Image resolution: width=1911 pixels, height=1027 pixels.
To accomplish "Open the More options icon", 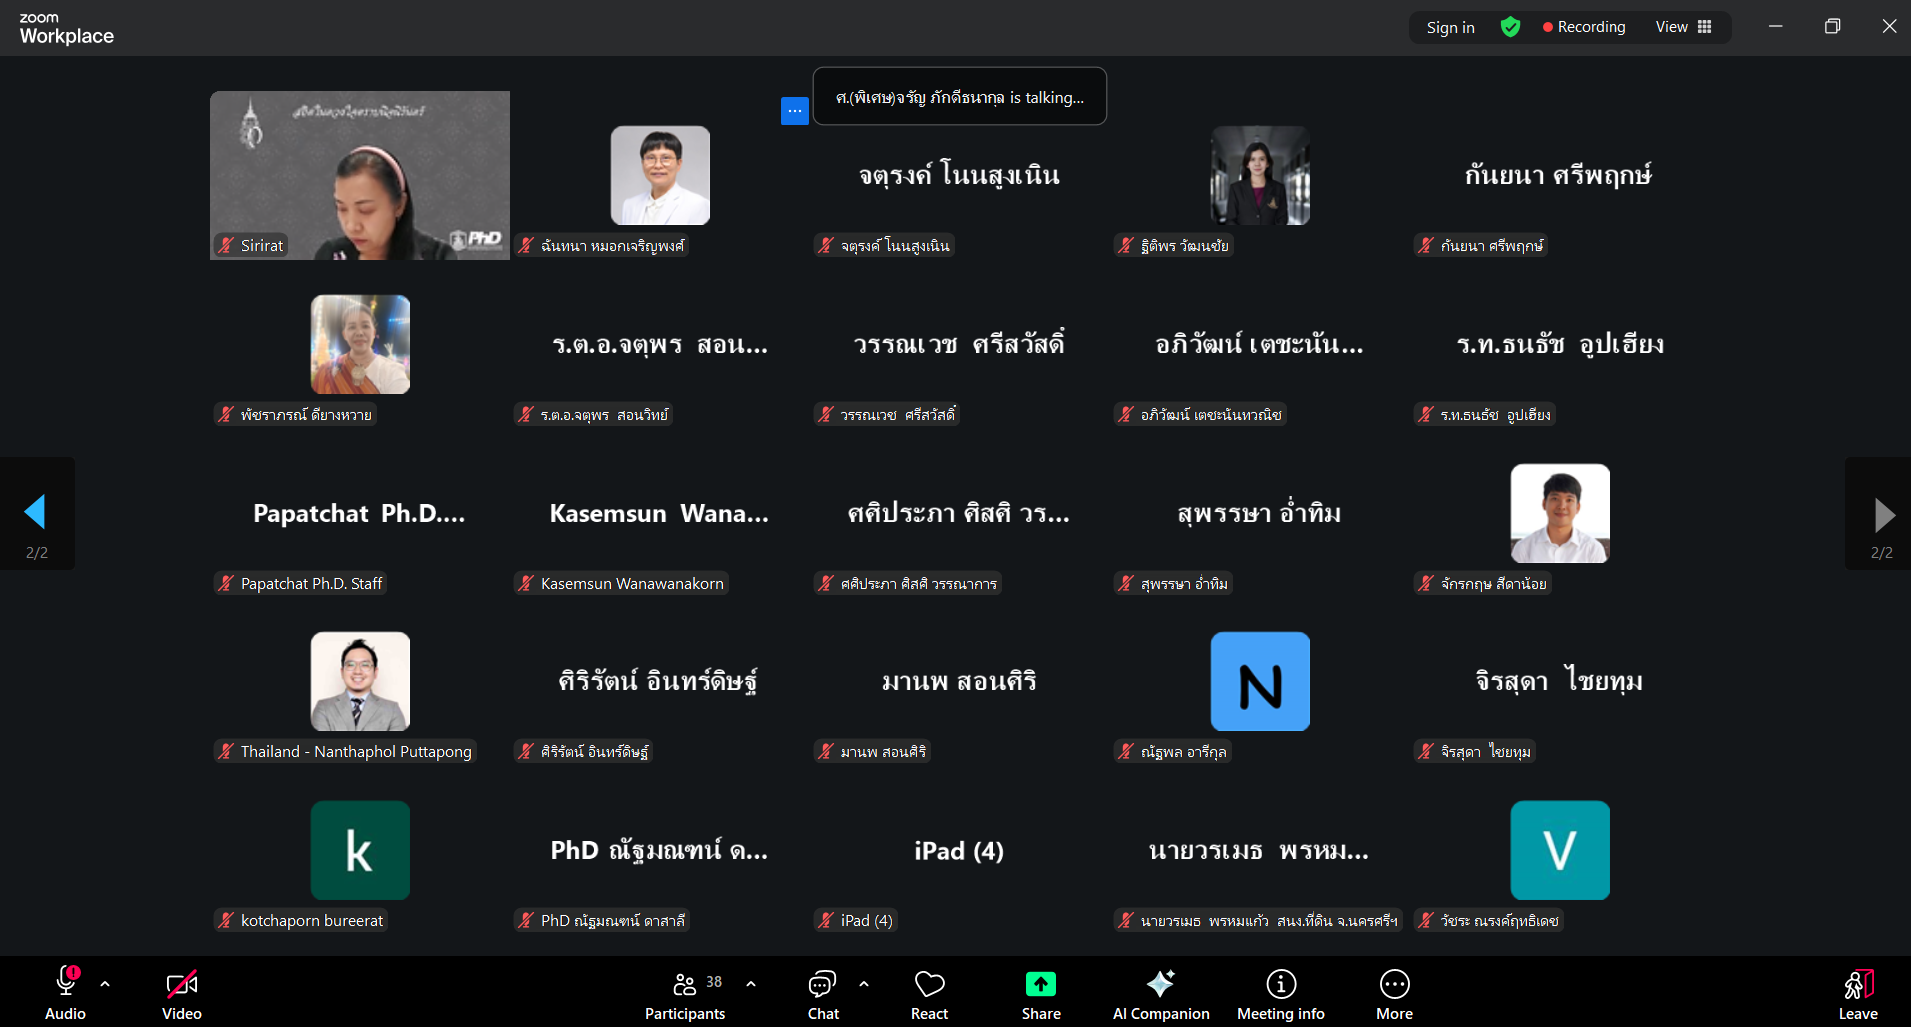I will click(x=1394, y=985).
